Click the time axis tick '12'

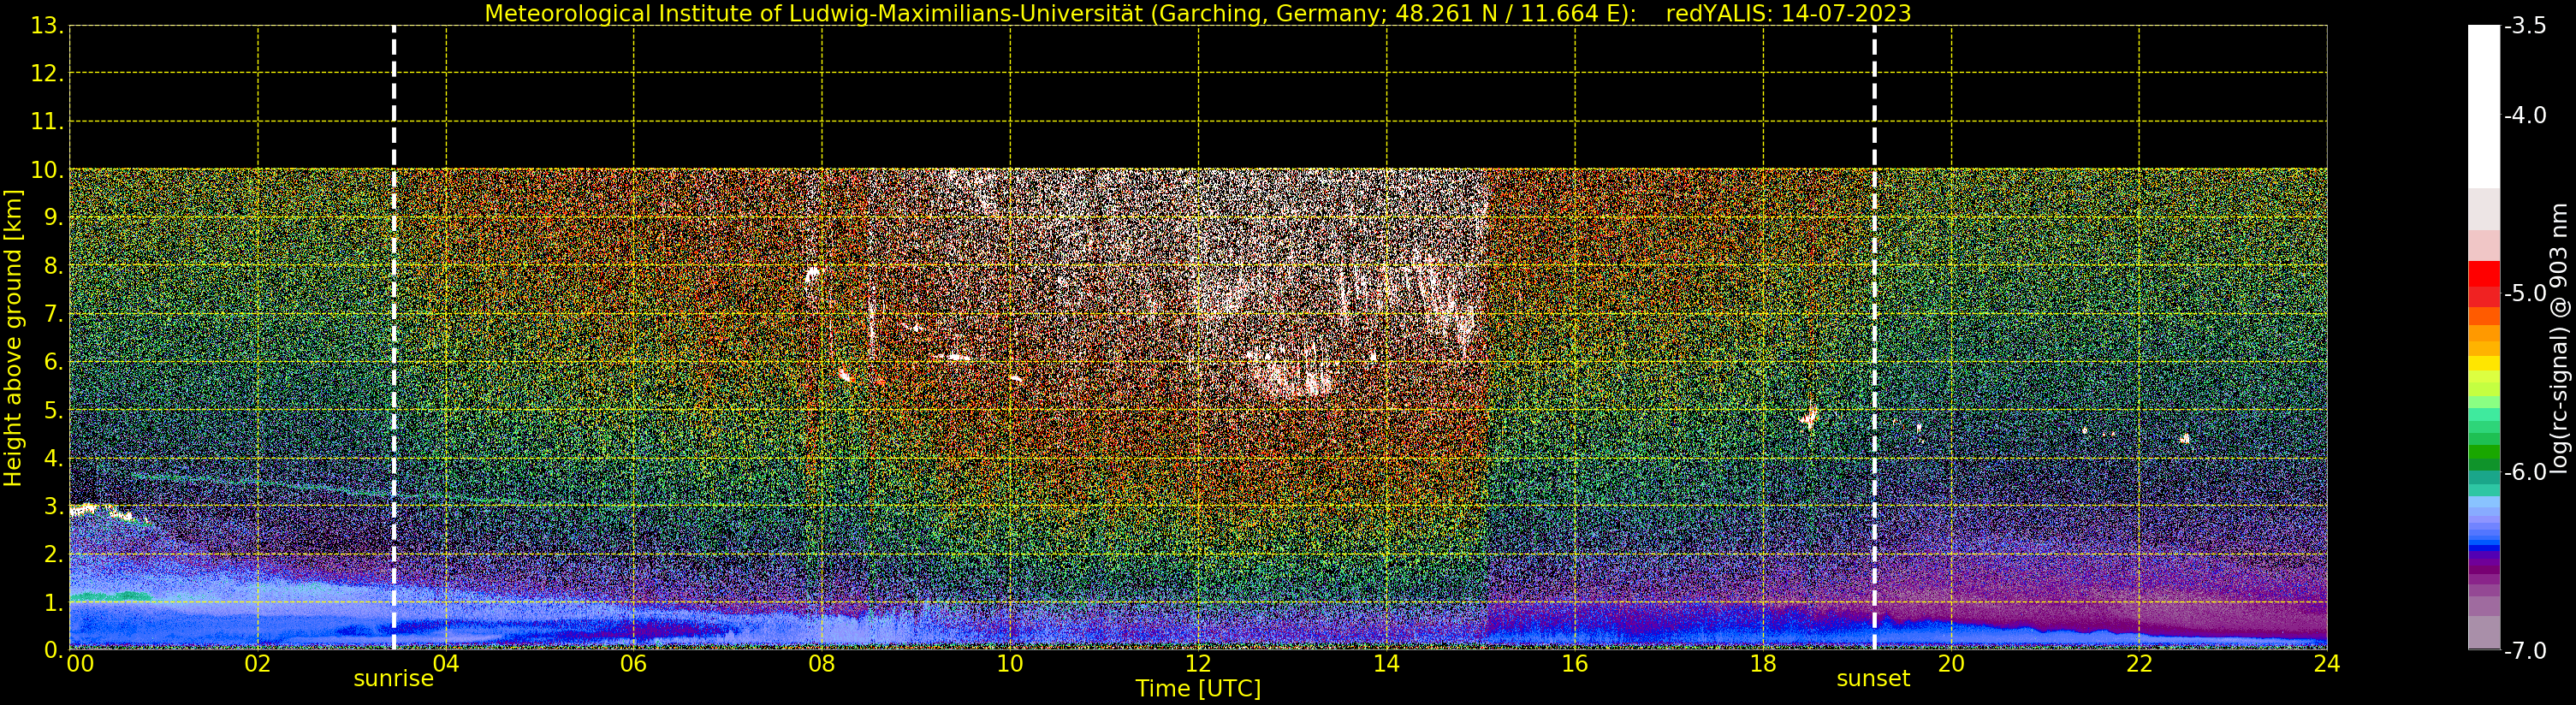[1198, 664]
